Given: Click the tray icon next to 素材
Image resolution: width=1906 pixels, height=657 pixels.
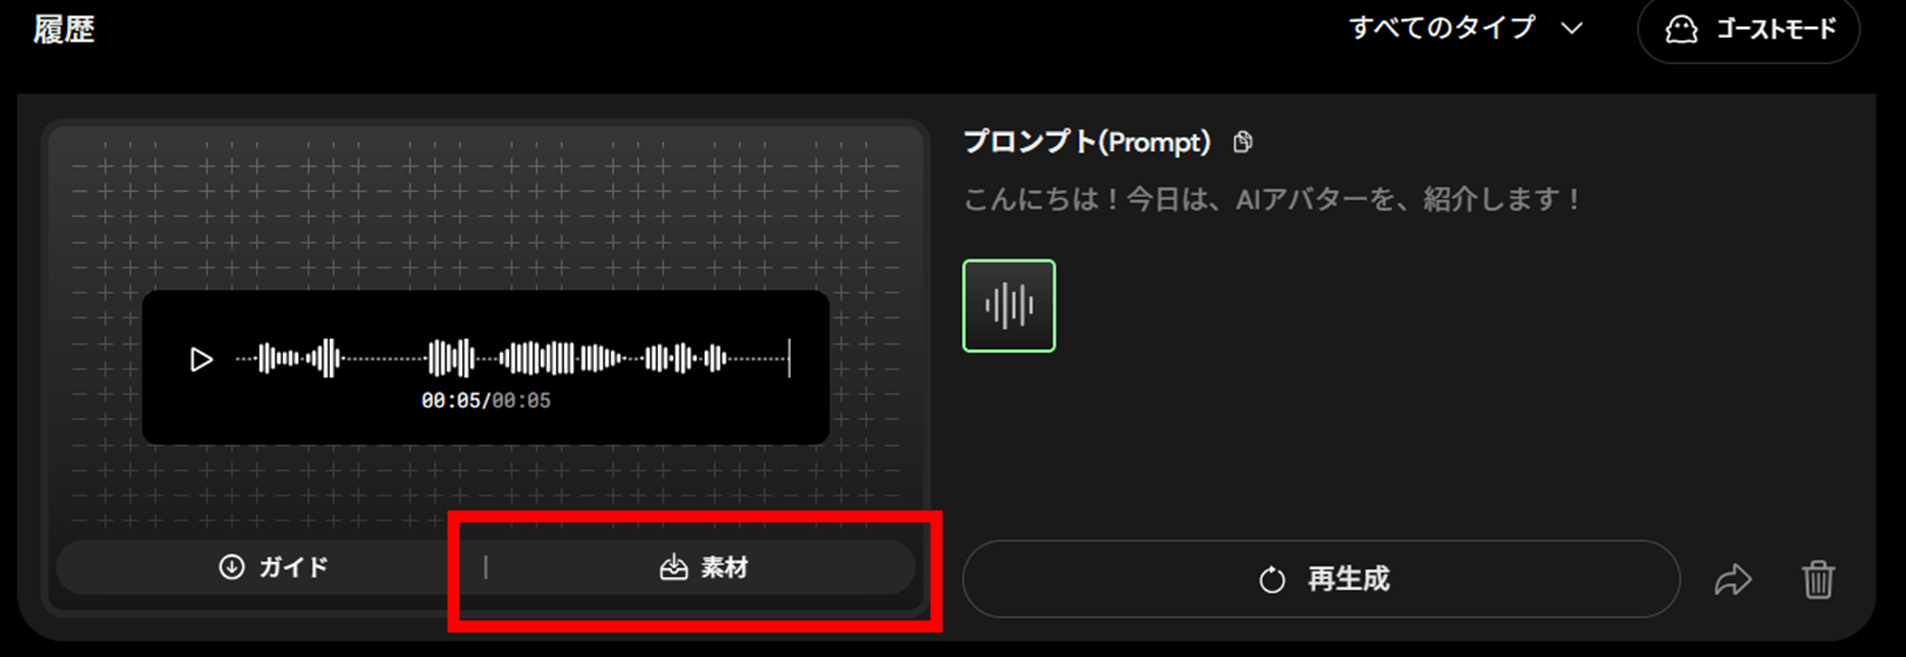Looking at the screenshot, I should [x=674, y=567].
